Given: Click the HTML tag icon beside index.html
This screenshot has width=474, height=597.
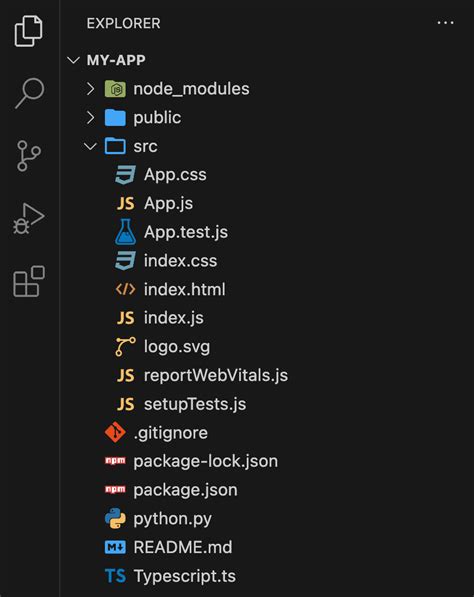Looking at the screenshot, I should point(125,289).
